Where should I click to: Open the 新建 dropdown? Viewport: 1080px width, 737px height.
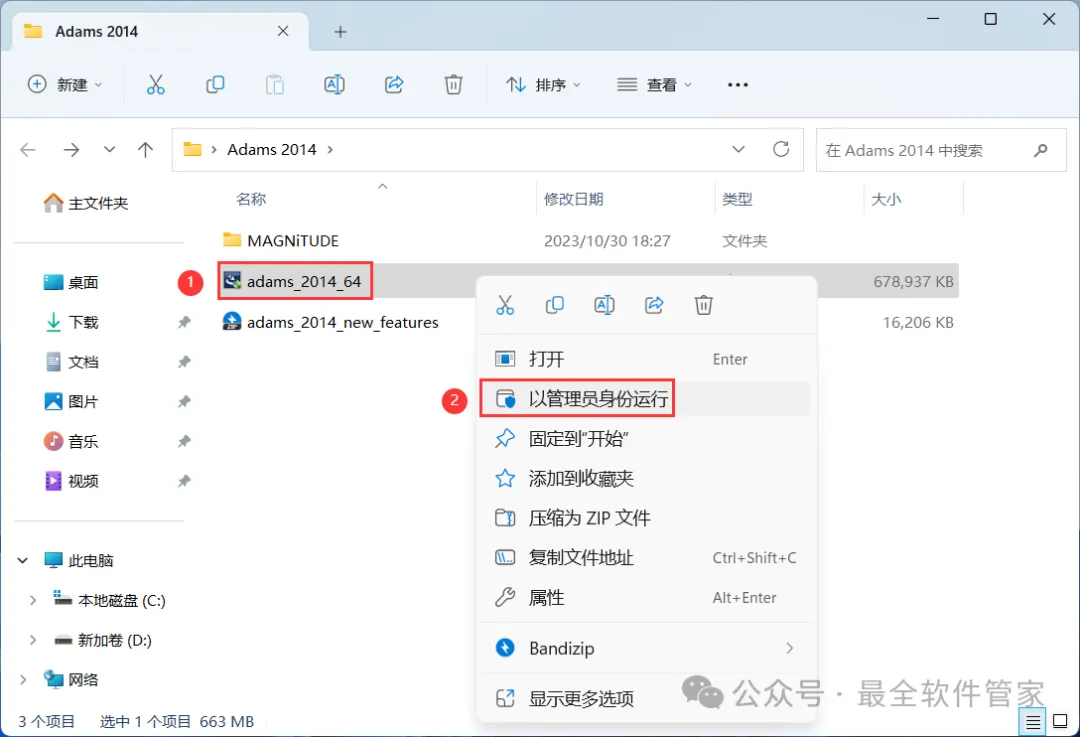[65, 85]
